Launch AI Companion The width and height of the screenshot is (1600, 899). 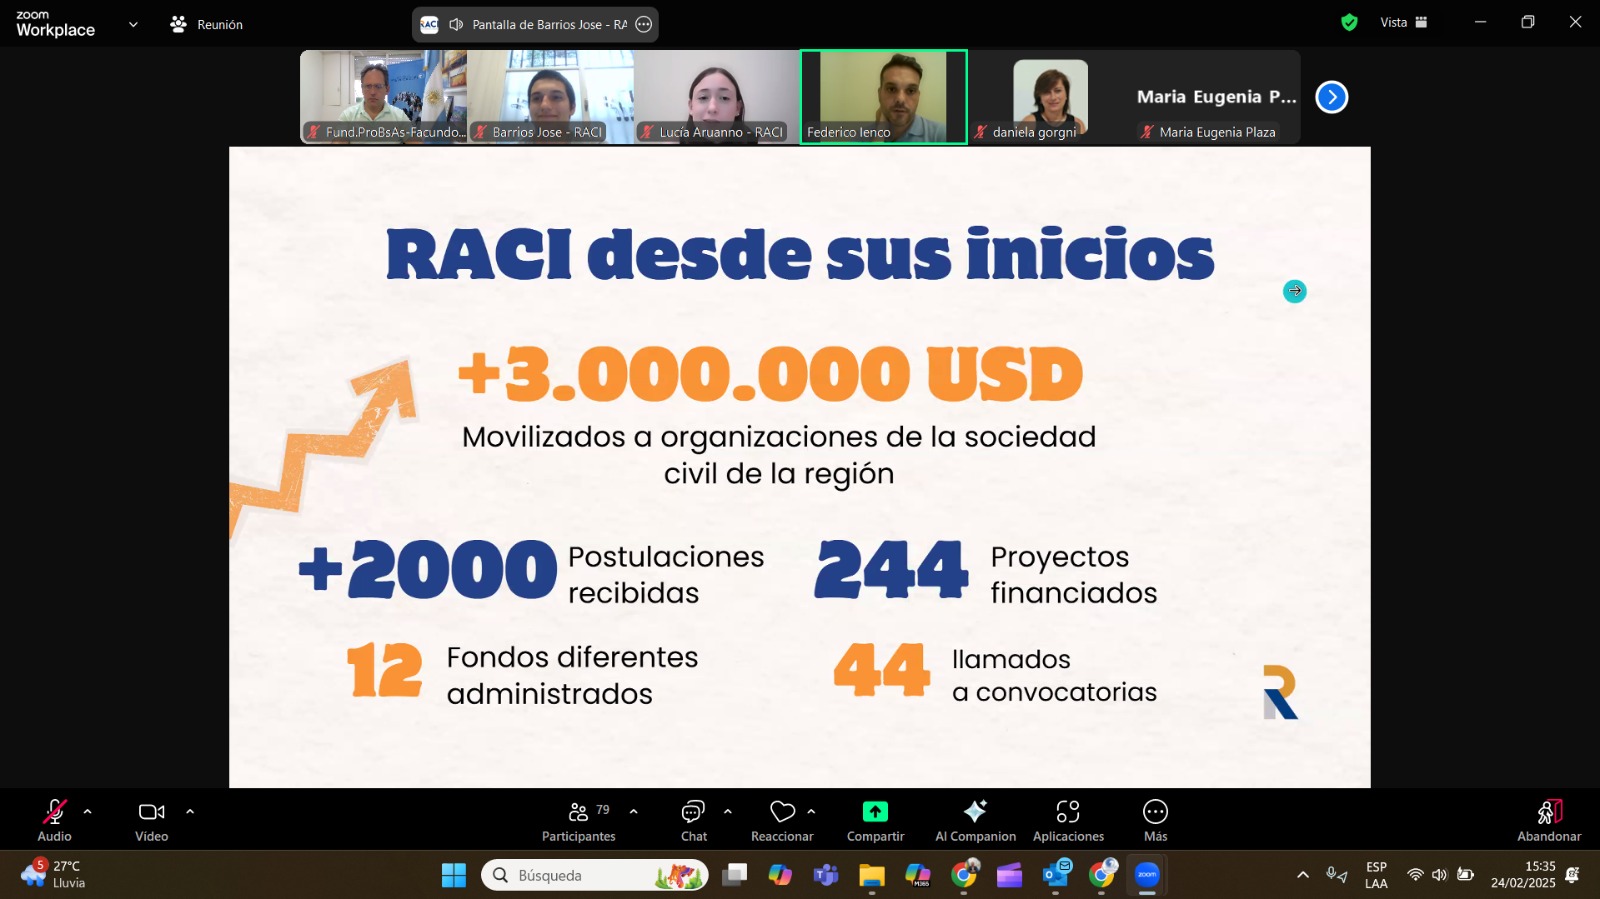click(975, 820)
